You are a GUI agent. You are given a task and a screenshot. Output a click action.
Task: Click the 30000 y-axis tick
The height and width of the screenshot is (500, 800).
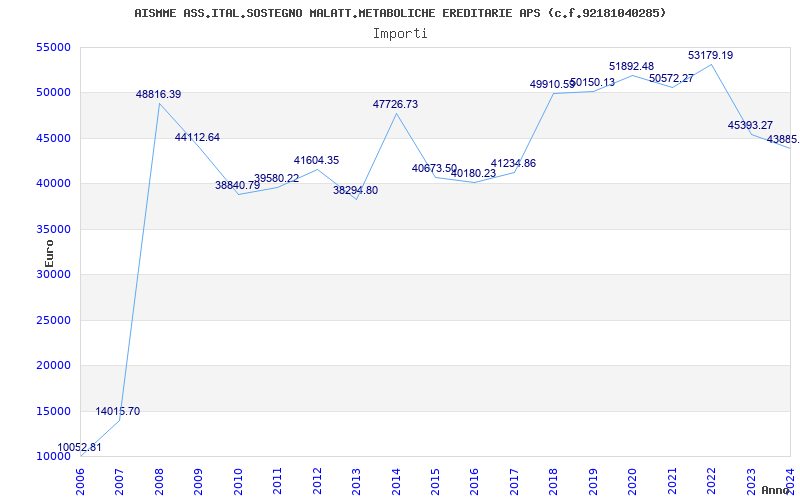pos(53,274)
